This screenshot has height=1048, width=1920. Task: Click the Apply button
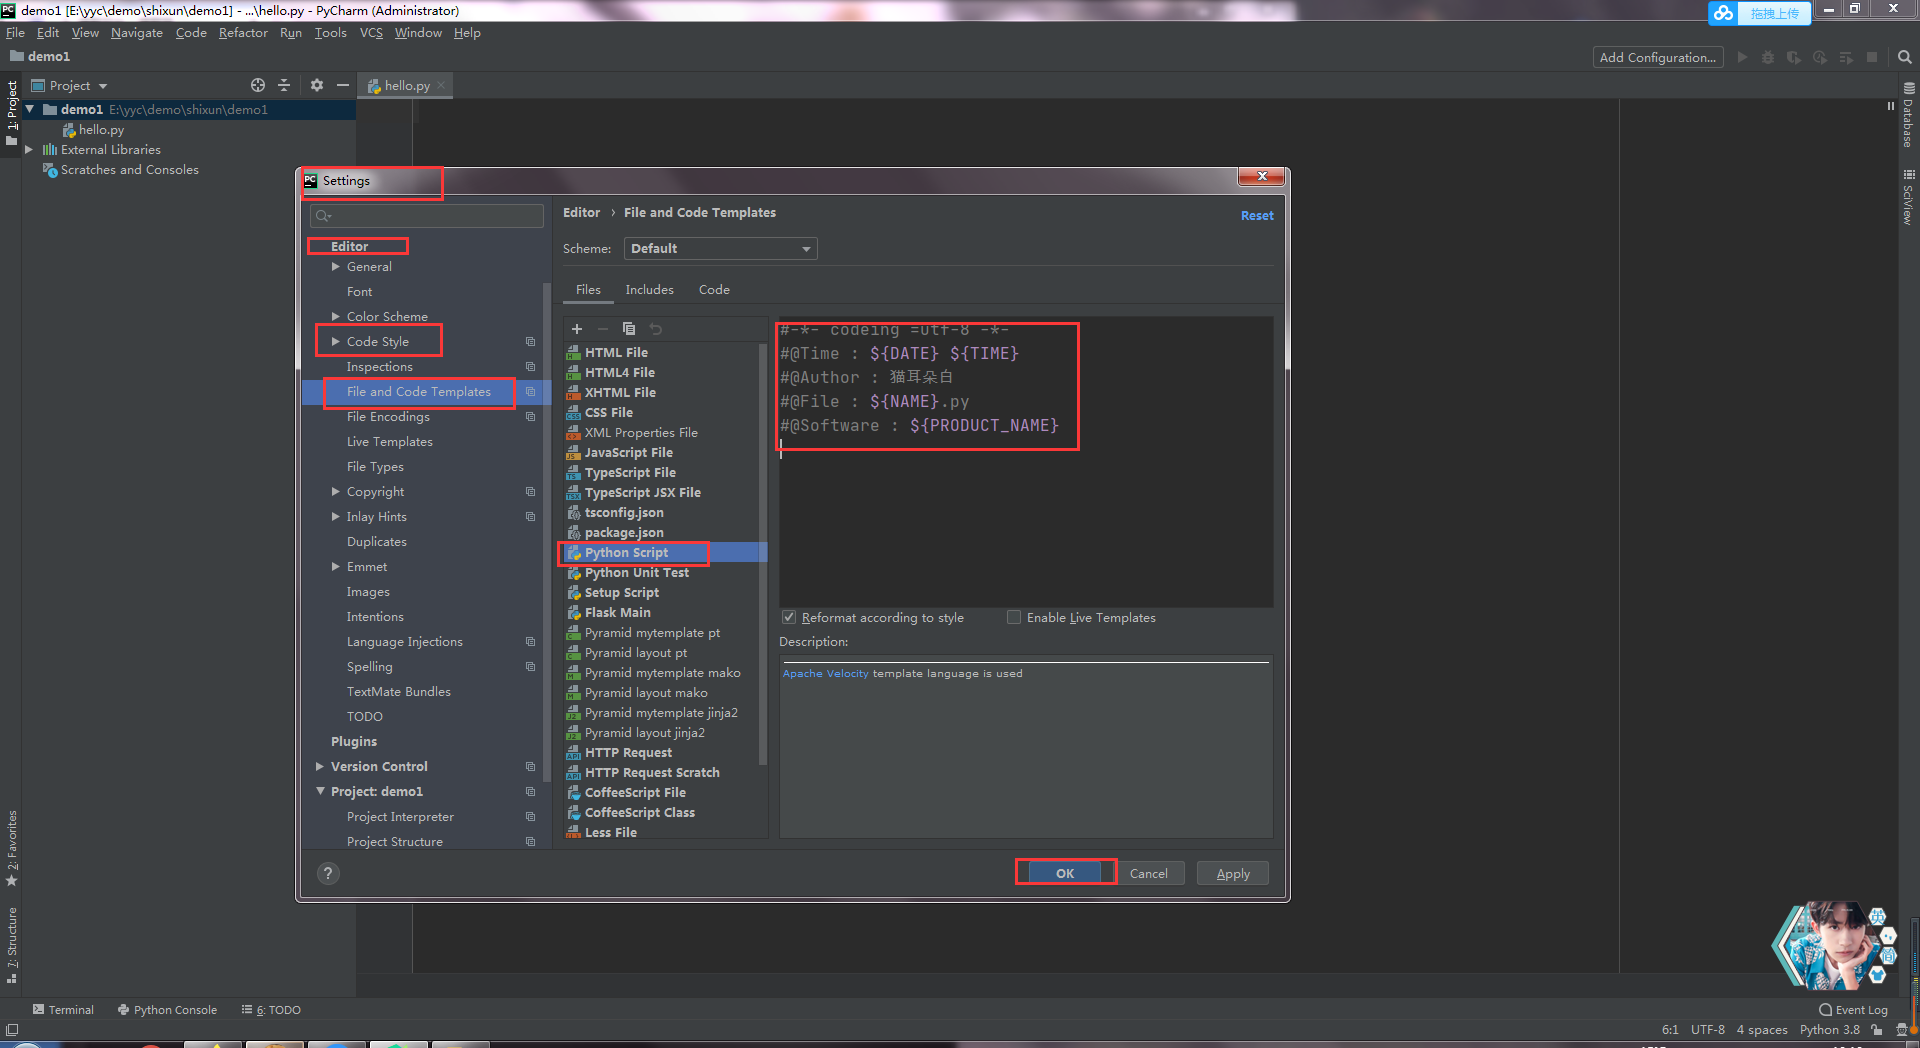click(x=1233, y=873)
